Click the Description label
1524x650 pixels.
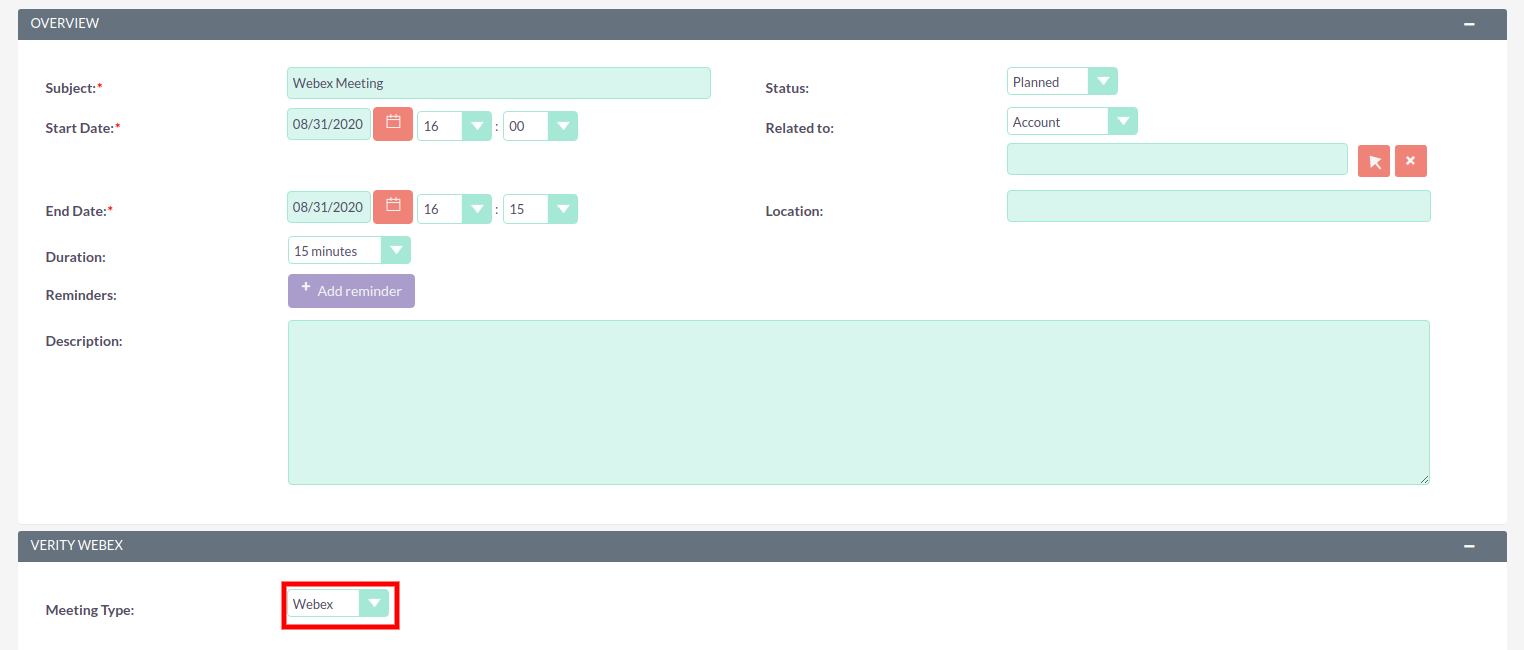84,341
